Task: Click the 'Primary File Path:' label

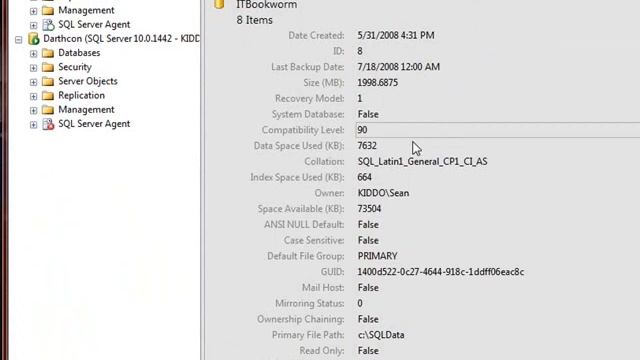Action: click(308, 335)
